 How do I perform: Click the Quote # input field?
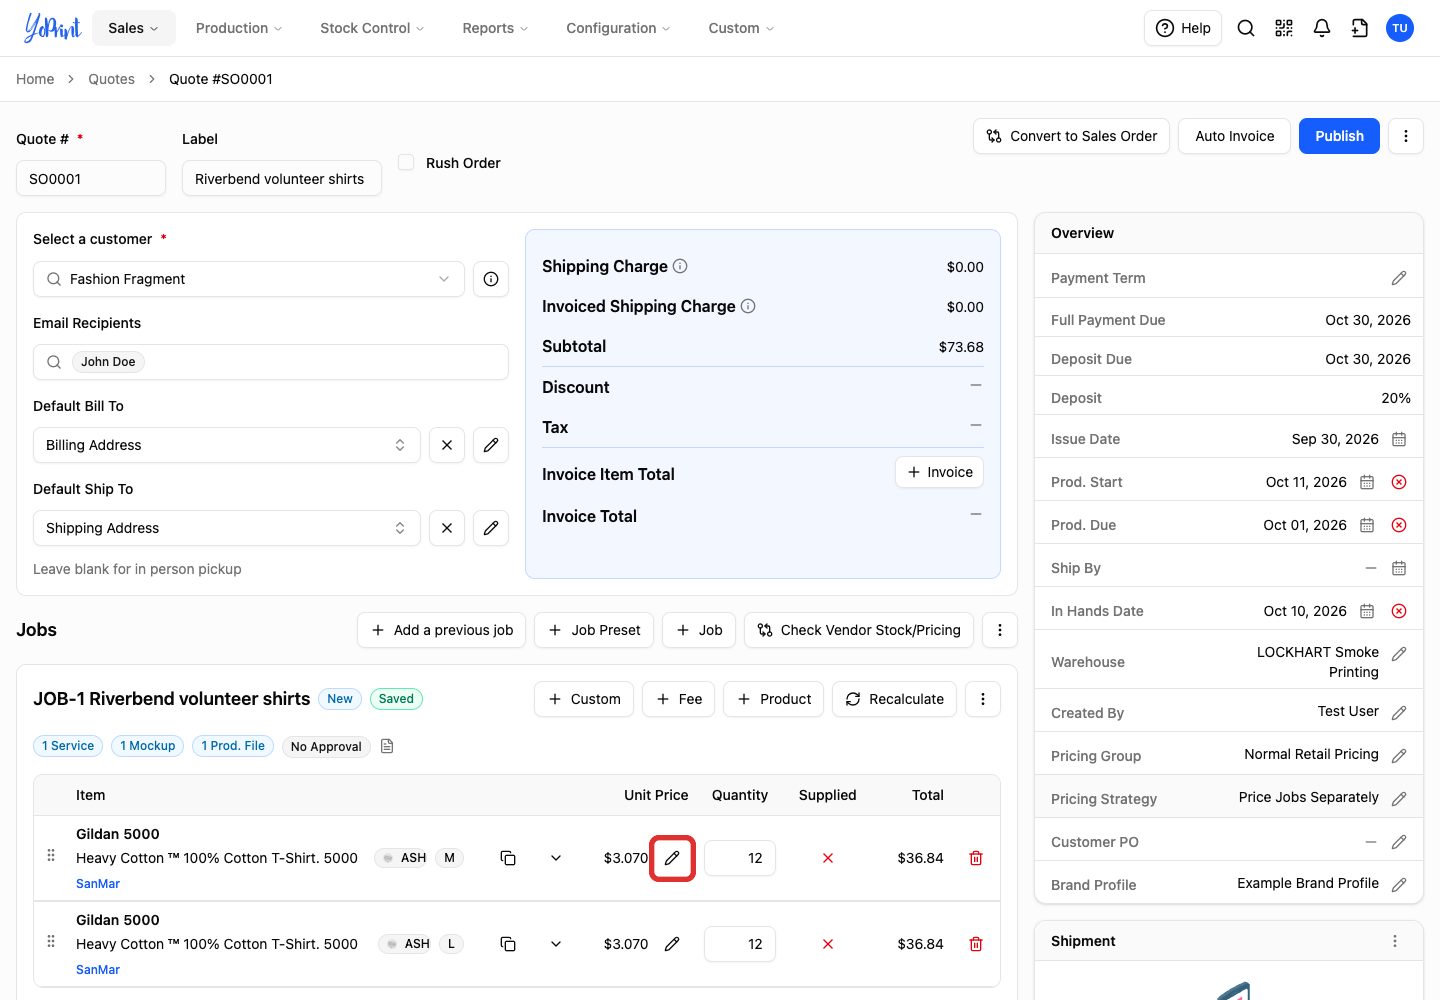pyautogui.click(x=91, y=178)
